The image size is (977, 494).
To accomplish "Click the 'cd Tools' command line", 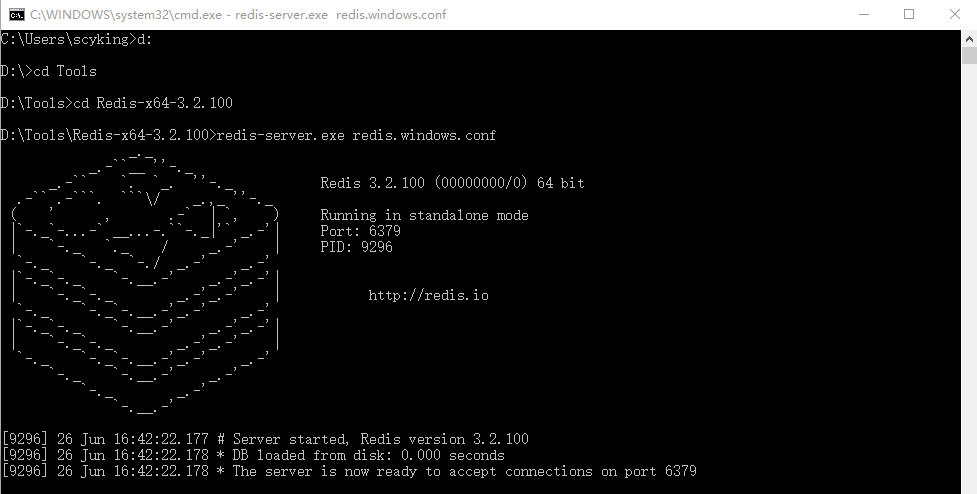I will pos(49,71).
